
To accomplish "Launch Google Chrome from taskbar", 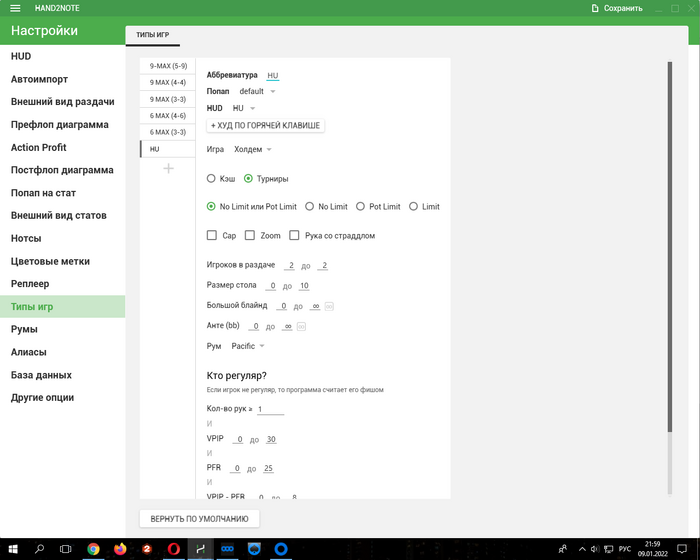I will click(x=93, y=549).
